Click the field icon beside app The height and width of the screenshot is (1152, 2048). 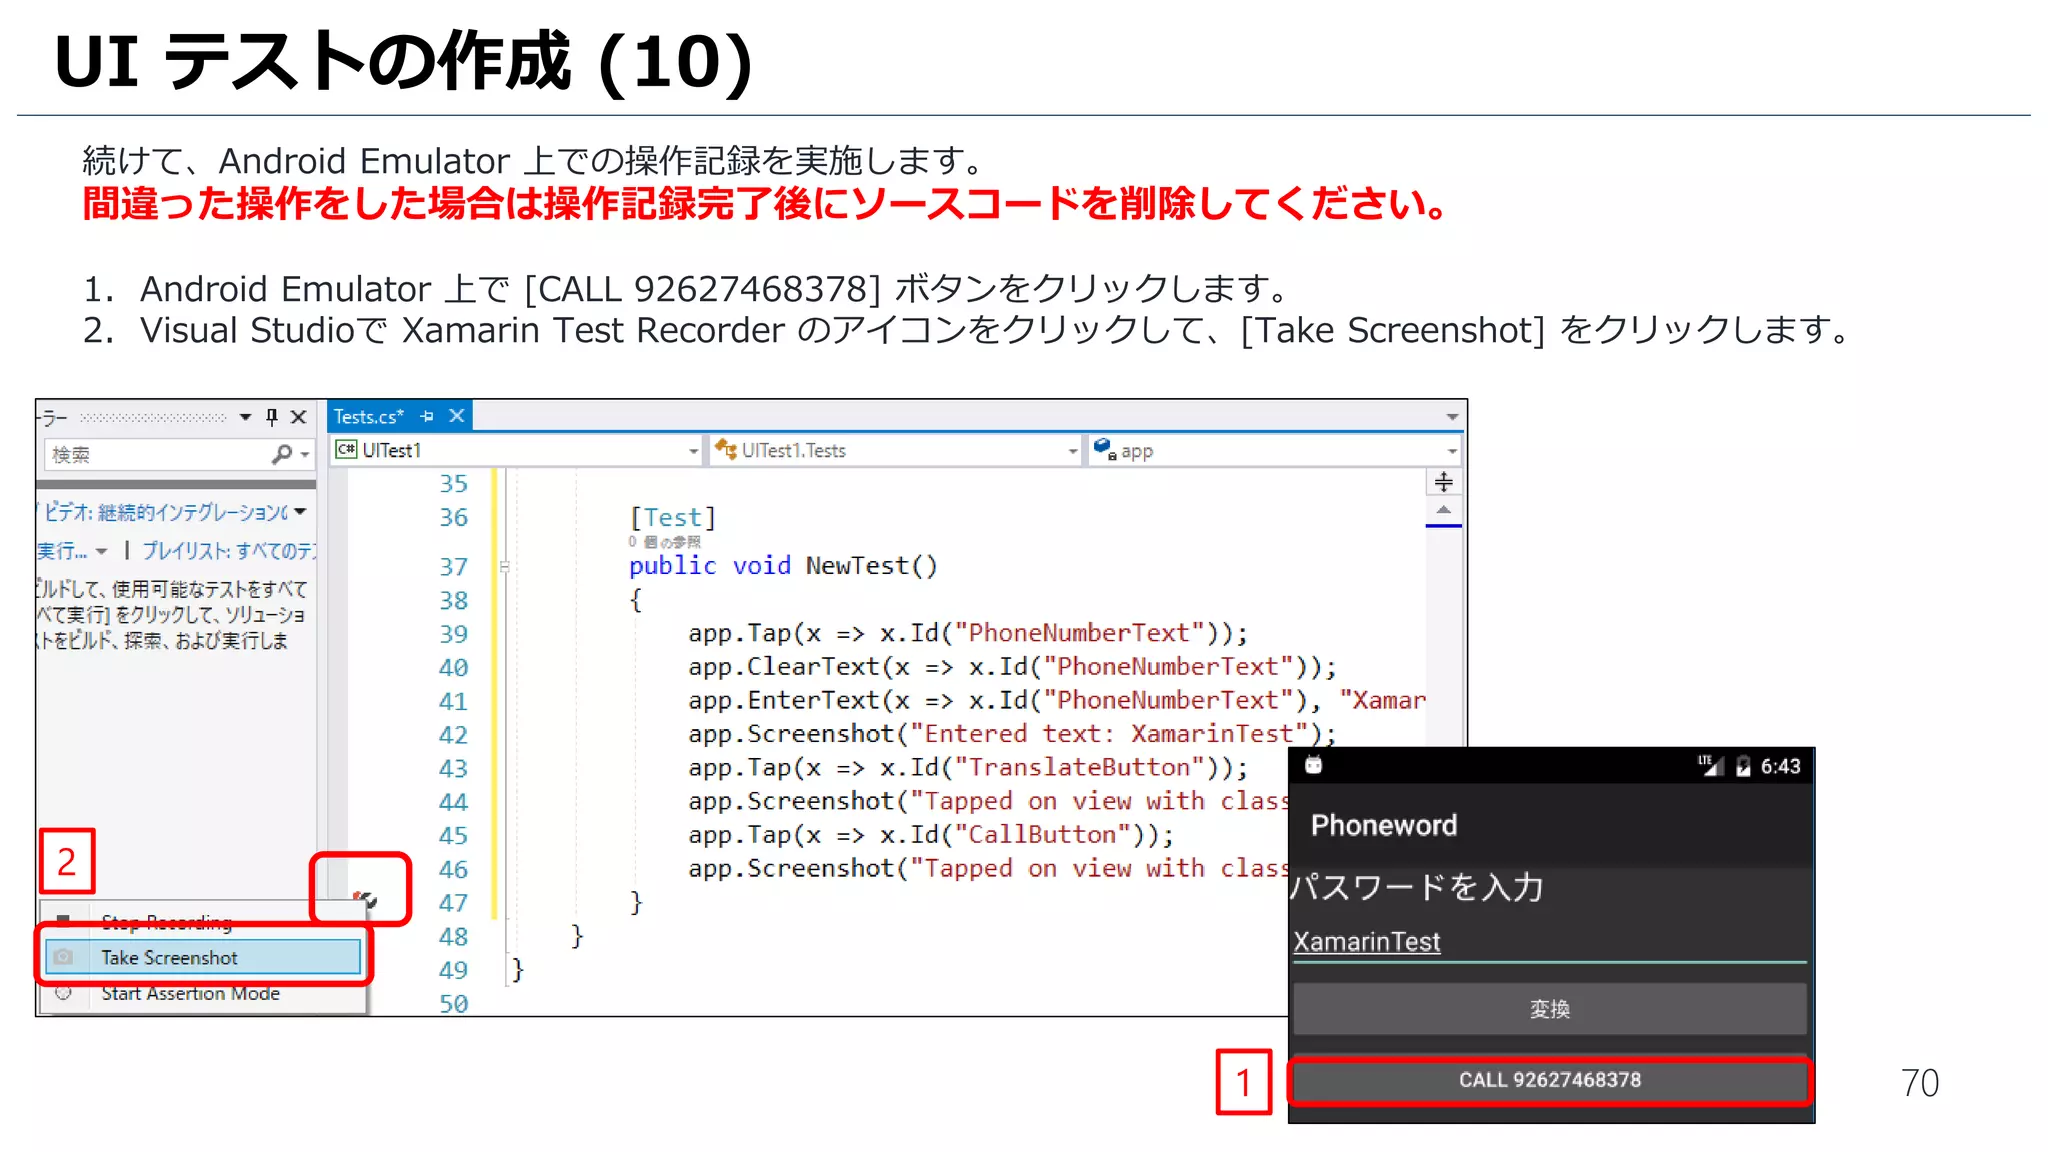(x=1104, y=449)
